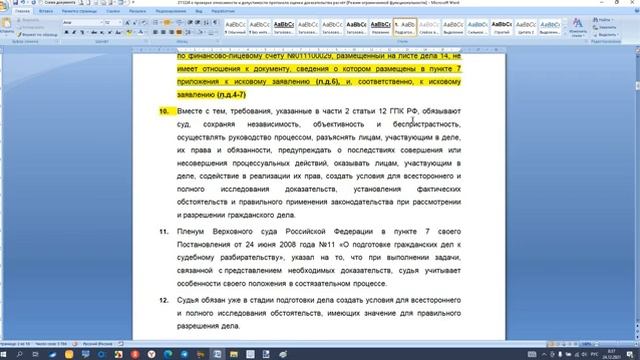Apply bold formatting

[x=67, y=32]
